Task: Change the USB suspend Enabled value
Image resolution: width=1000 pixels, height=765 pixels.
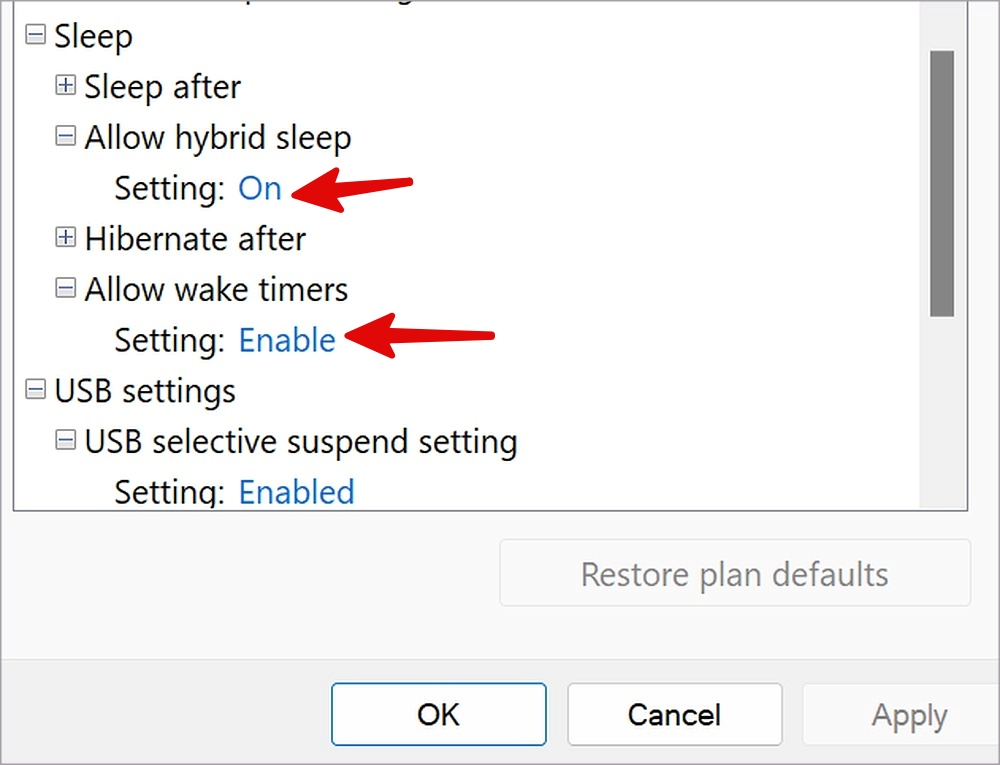Action: click(x=297, y=493)
